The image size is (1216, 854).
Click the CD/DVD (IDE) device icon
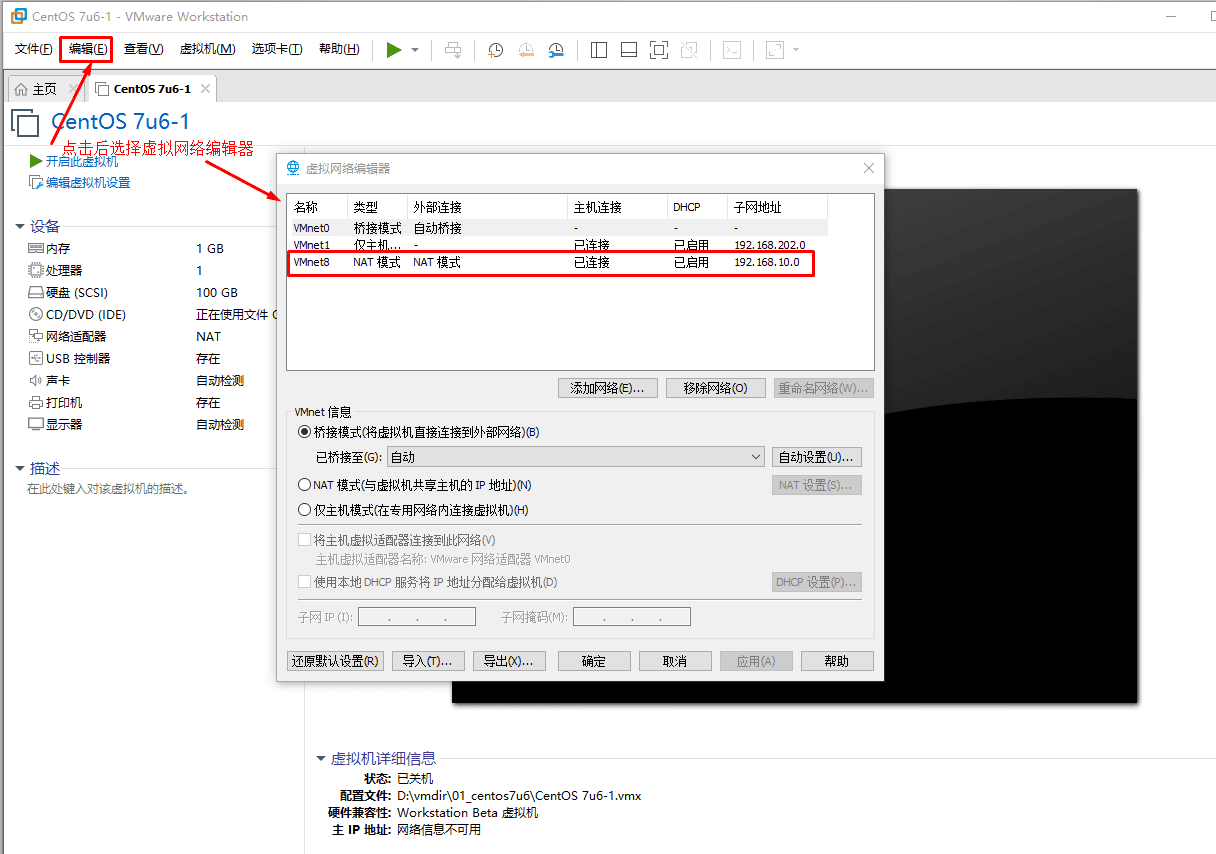[36, 314]
